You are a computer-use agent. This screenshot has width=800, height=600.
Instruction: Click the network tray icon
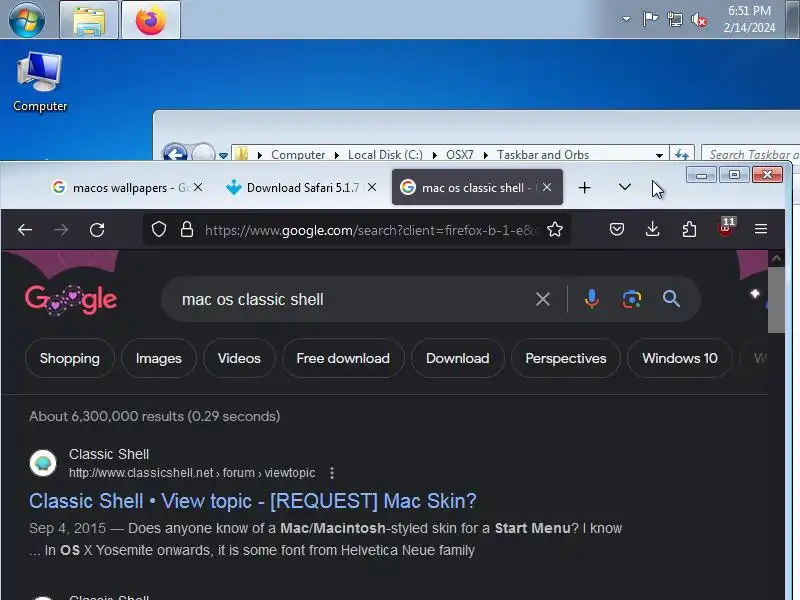click(x=674, y=19)
